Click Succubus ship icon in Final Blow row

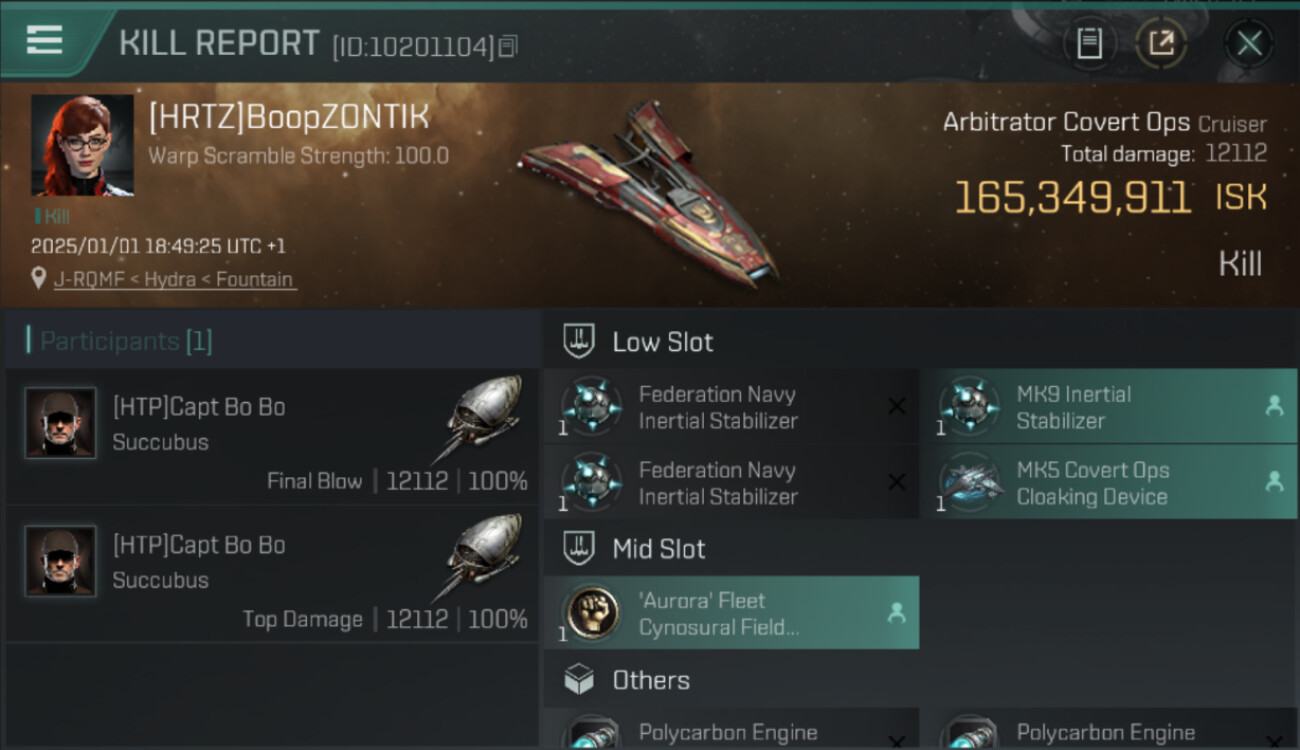[x=483, y=417]
